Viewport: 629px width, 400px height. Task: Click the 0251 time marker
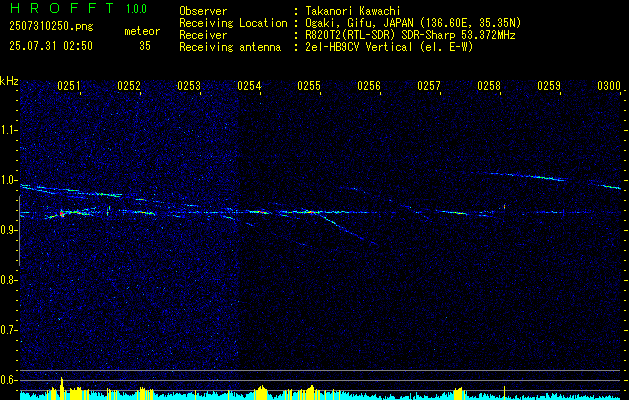point(69,86)
